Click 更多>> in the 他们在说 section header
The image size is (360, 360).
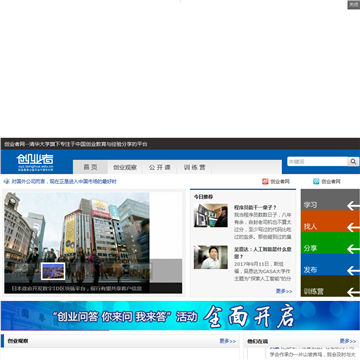(x=348, y=341)
